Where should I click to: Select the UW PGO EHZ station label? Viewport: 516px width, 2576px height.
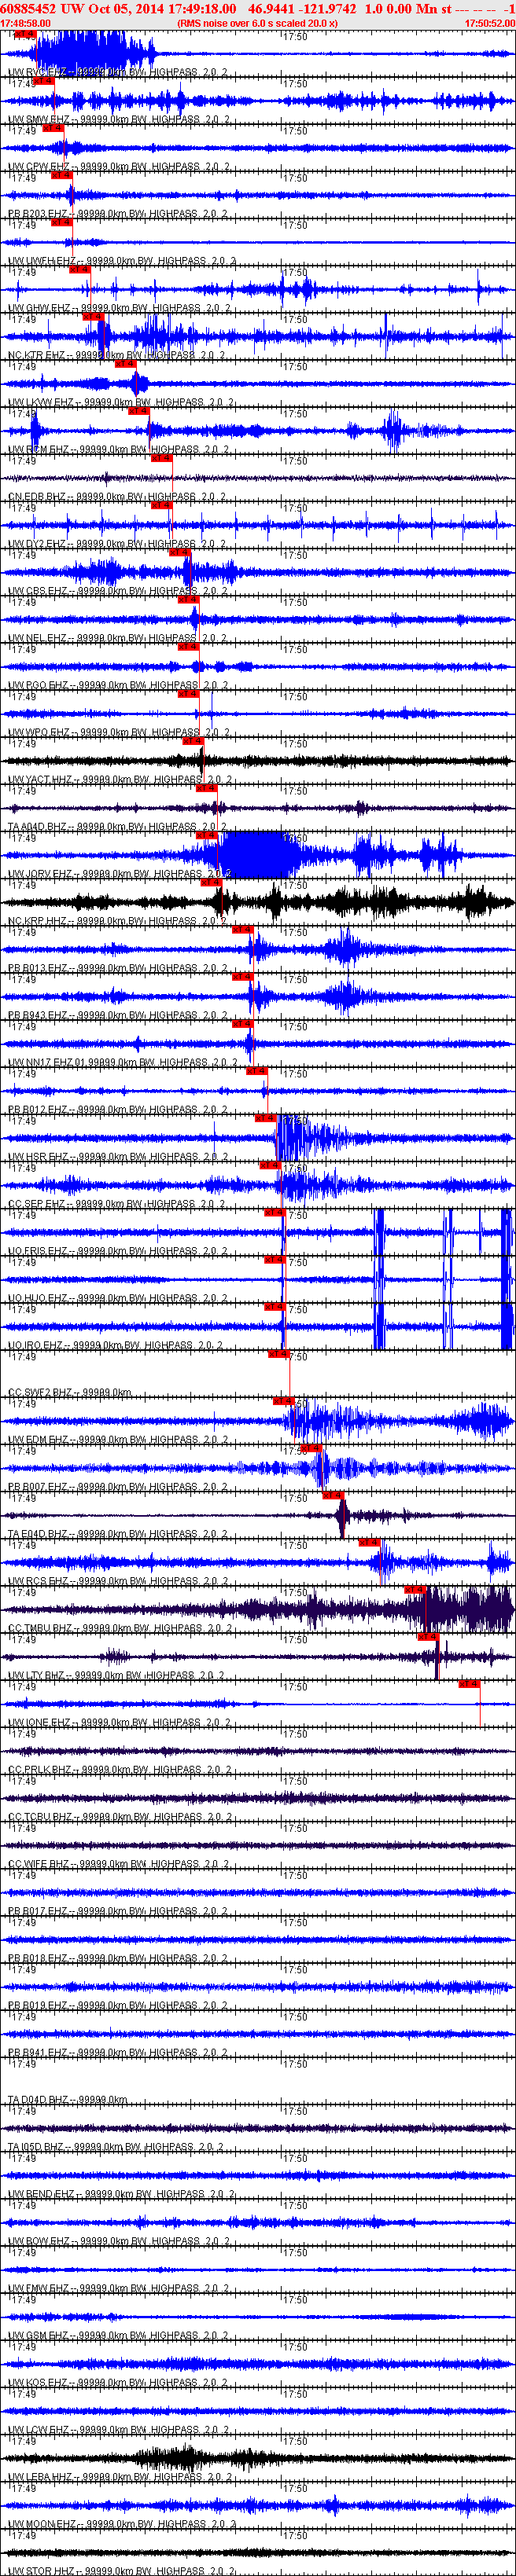click(x=118, y=685)
